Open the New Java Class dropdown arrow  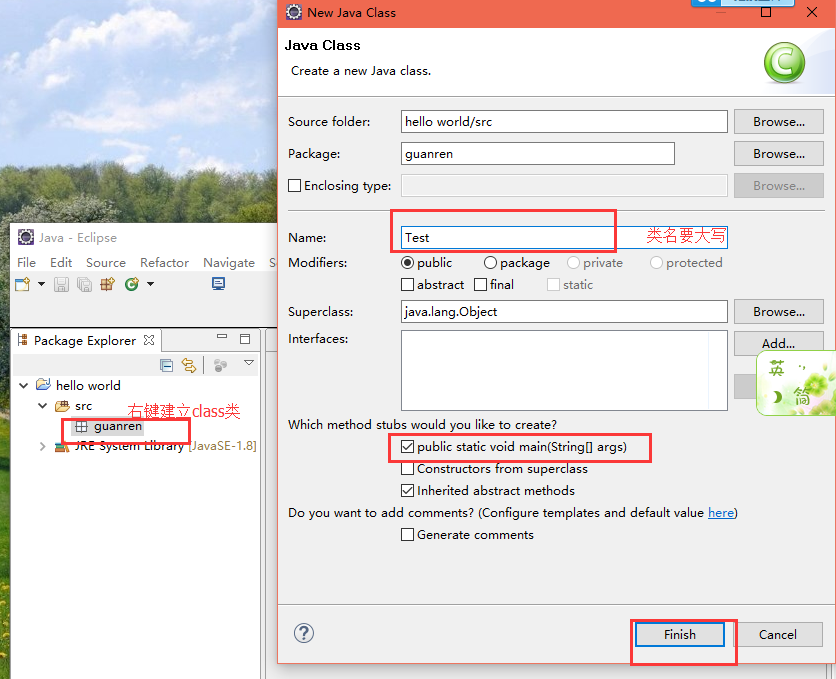(x=150, y=284)
